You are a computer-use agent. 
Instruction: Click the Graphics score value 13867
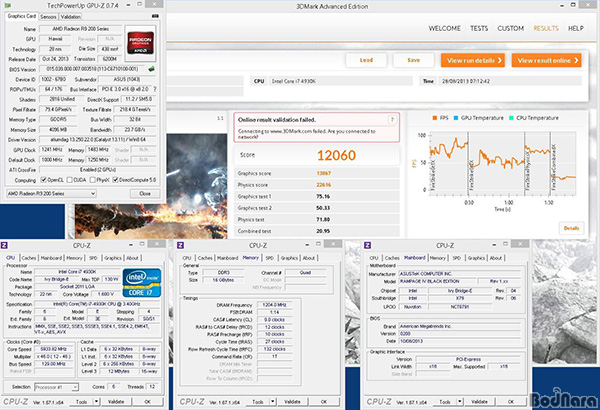point(324,173)
